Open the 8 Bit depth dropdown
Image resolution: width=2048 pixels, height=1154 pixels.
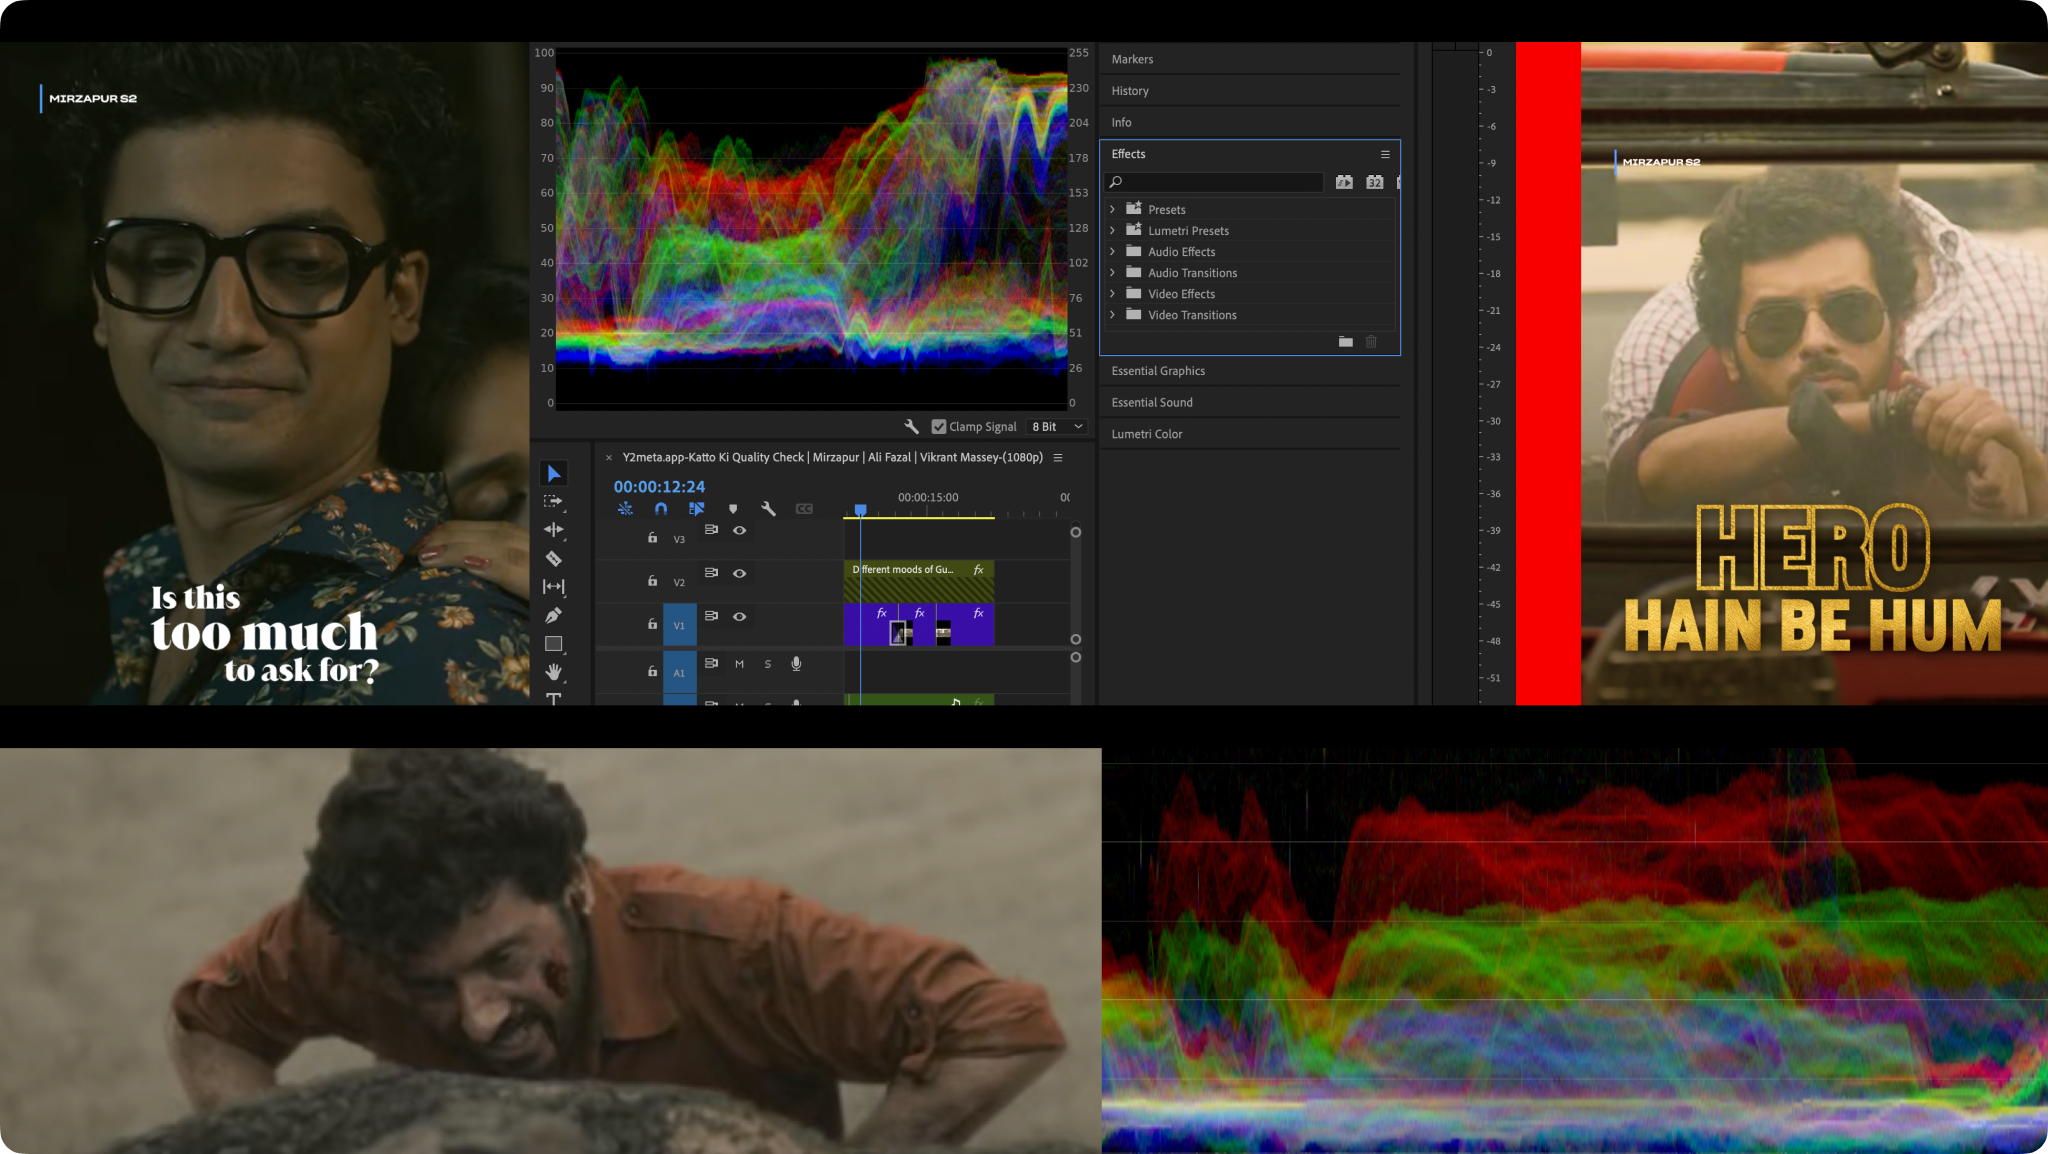1057,427
